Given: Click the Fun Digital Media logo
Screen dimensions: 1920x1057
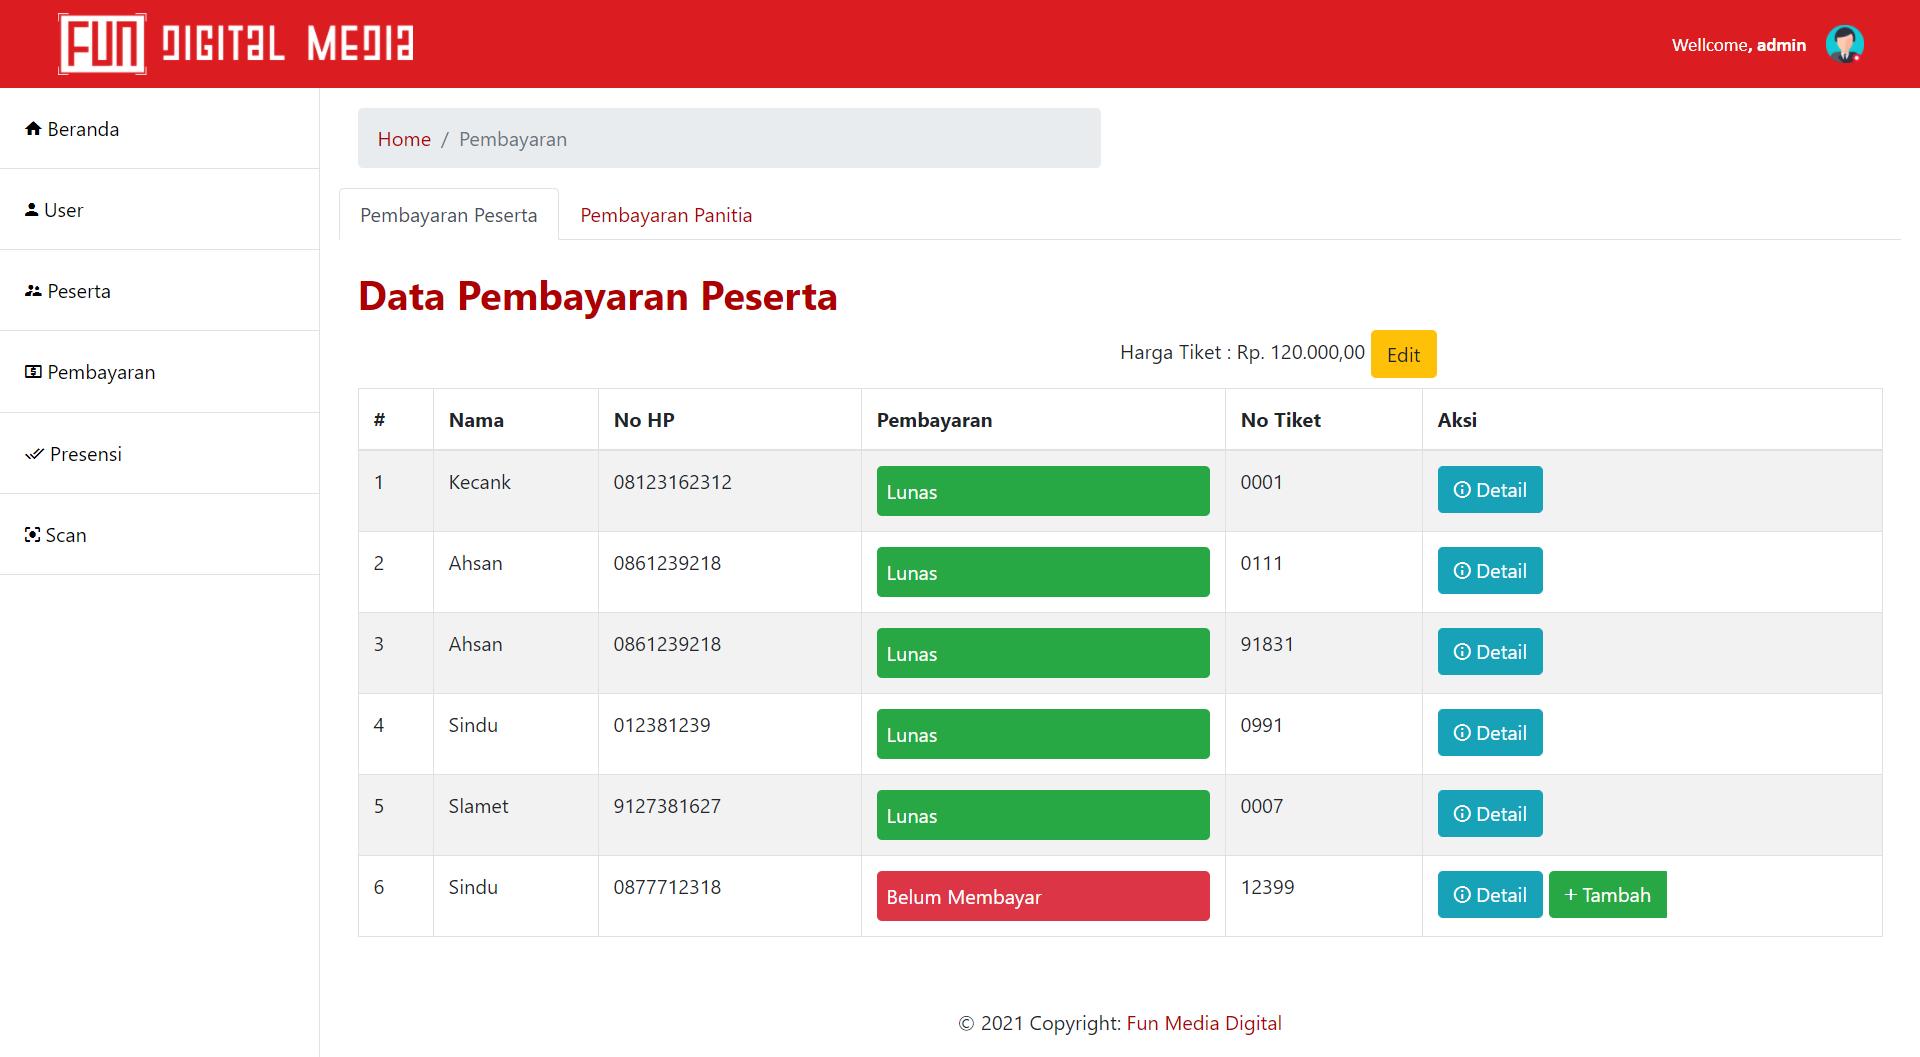Looking at the screenshot, I should [x=236, y=44].
